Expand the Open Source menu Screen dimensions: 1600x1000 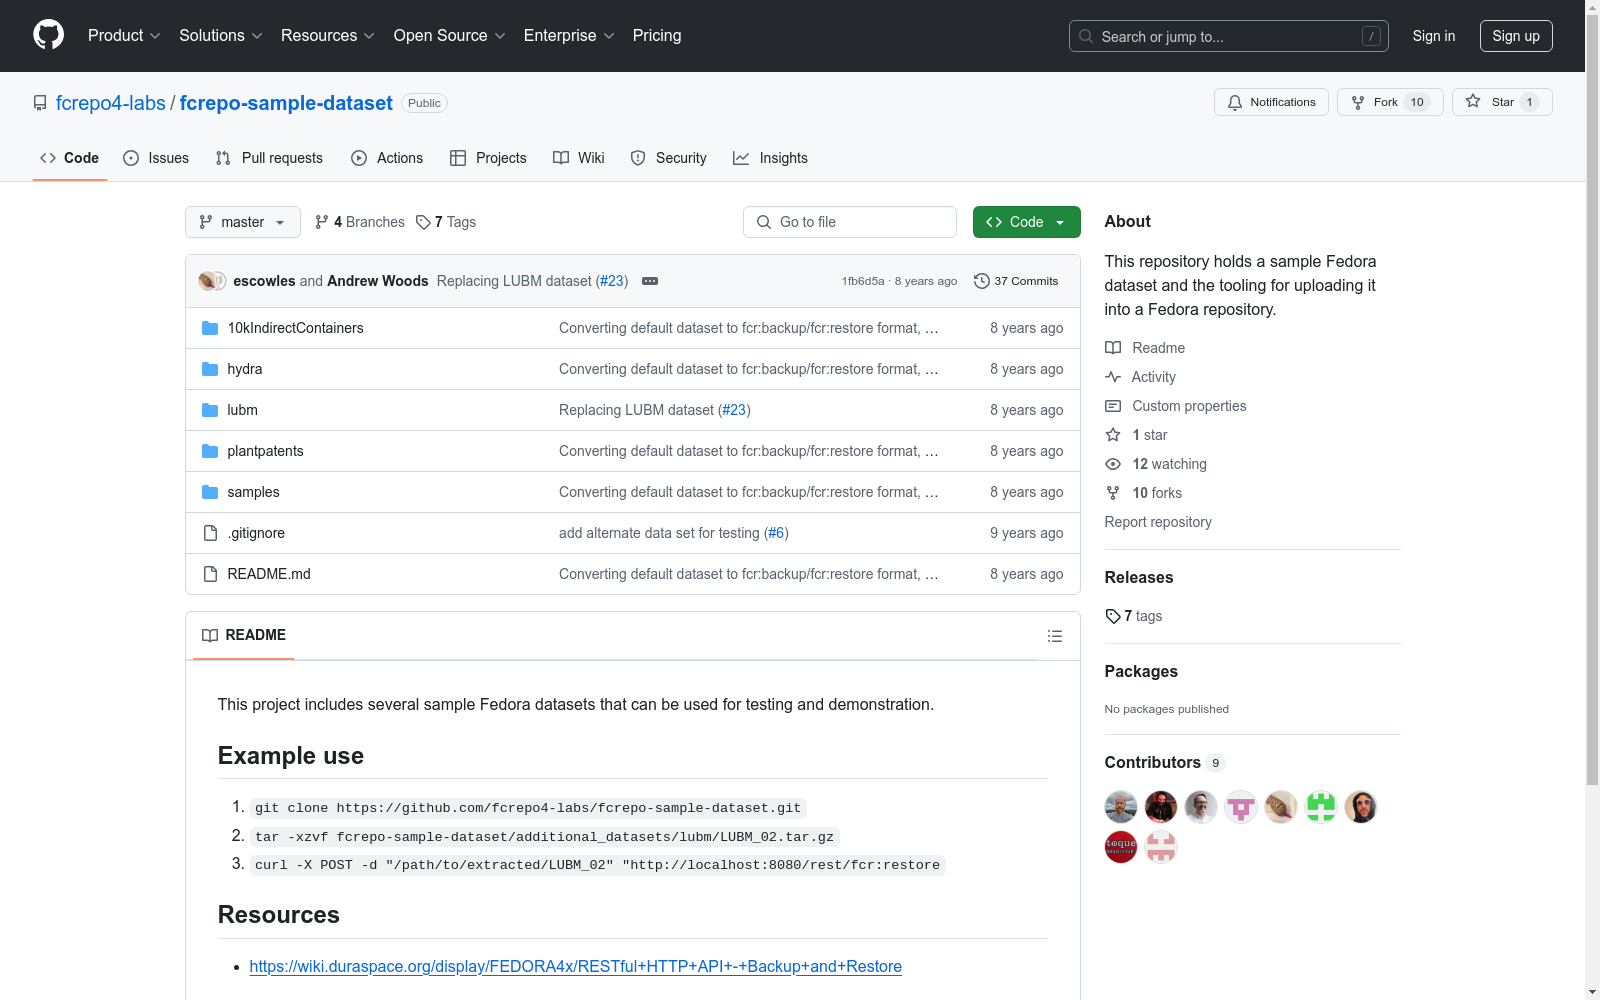pos(450,36)
